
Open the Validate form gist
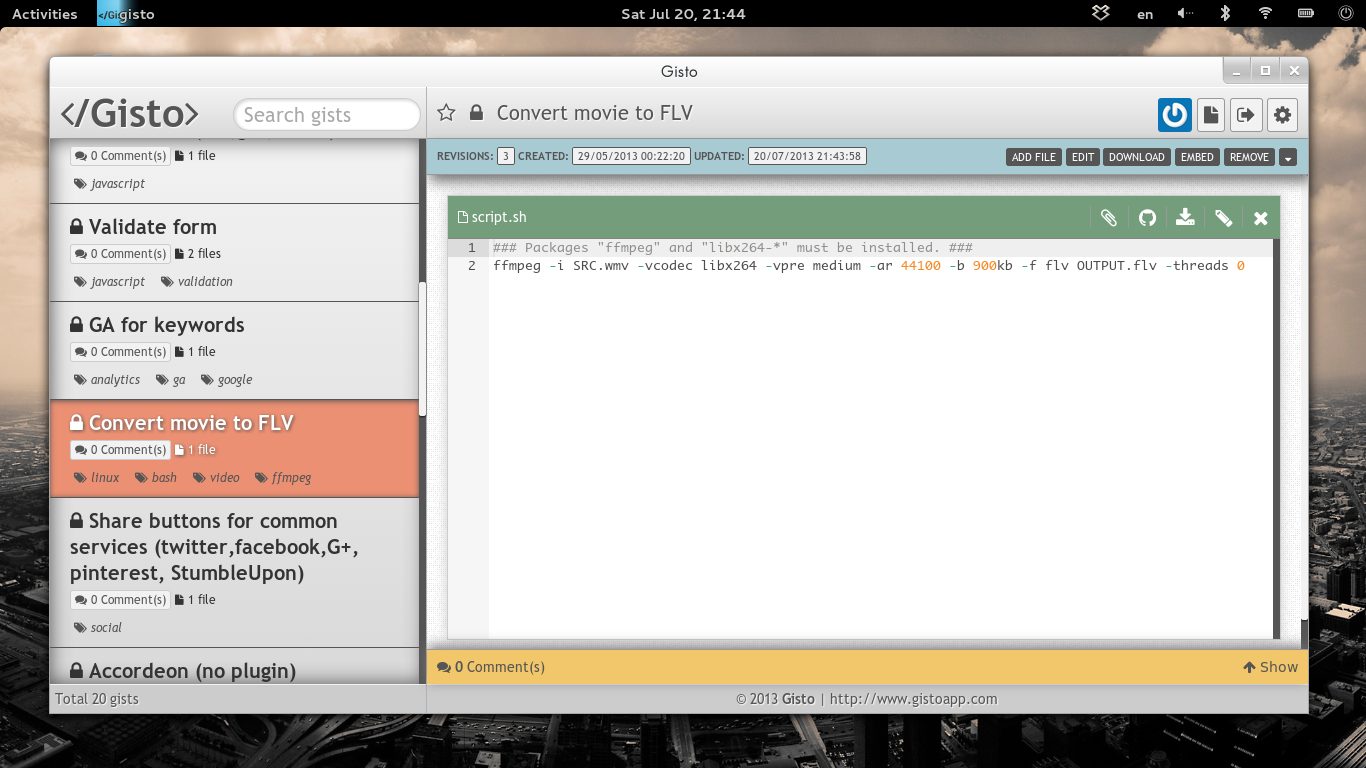point(152,227)
